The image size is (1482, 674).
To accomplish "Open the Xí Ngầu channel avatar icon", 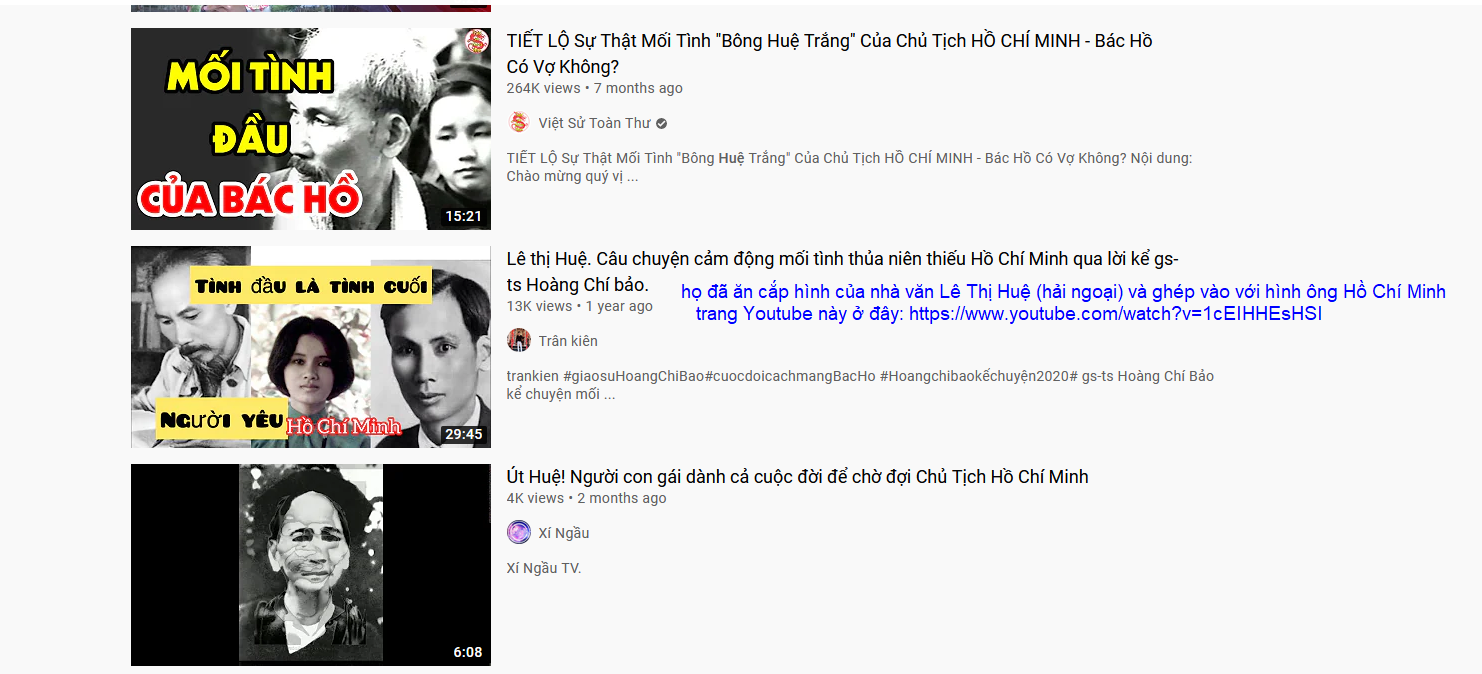I will tap(519, 532).
